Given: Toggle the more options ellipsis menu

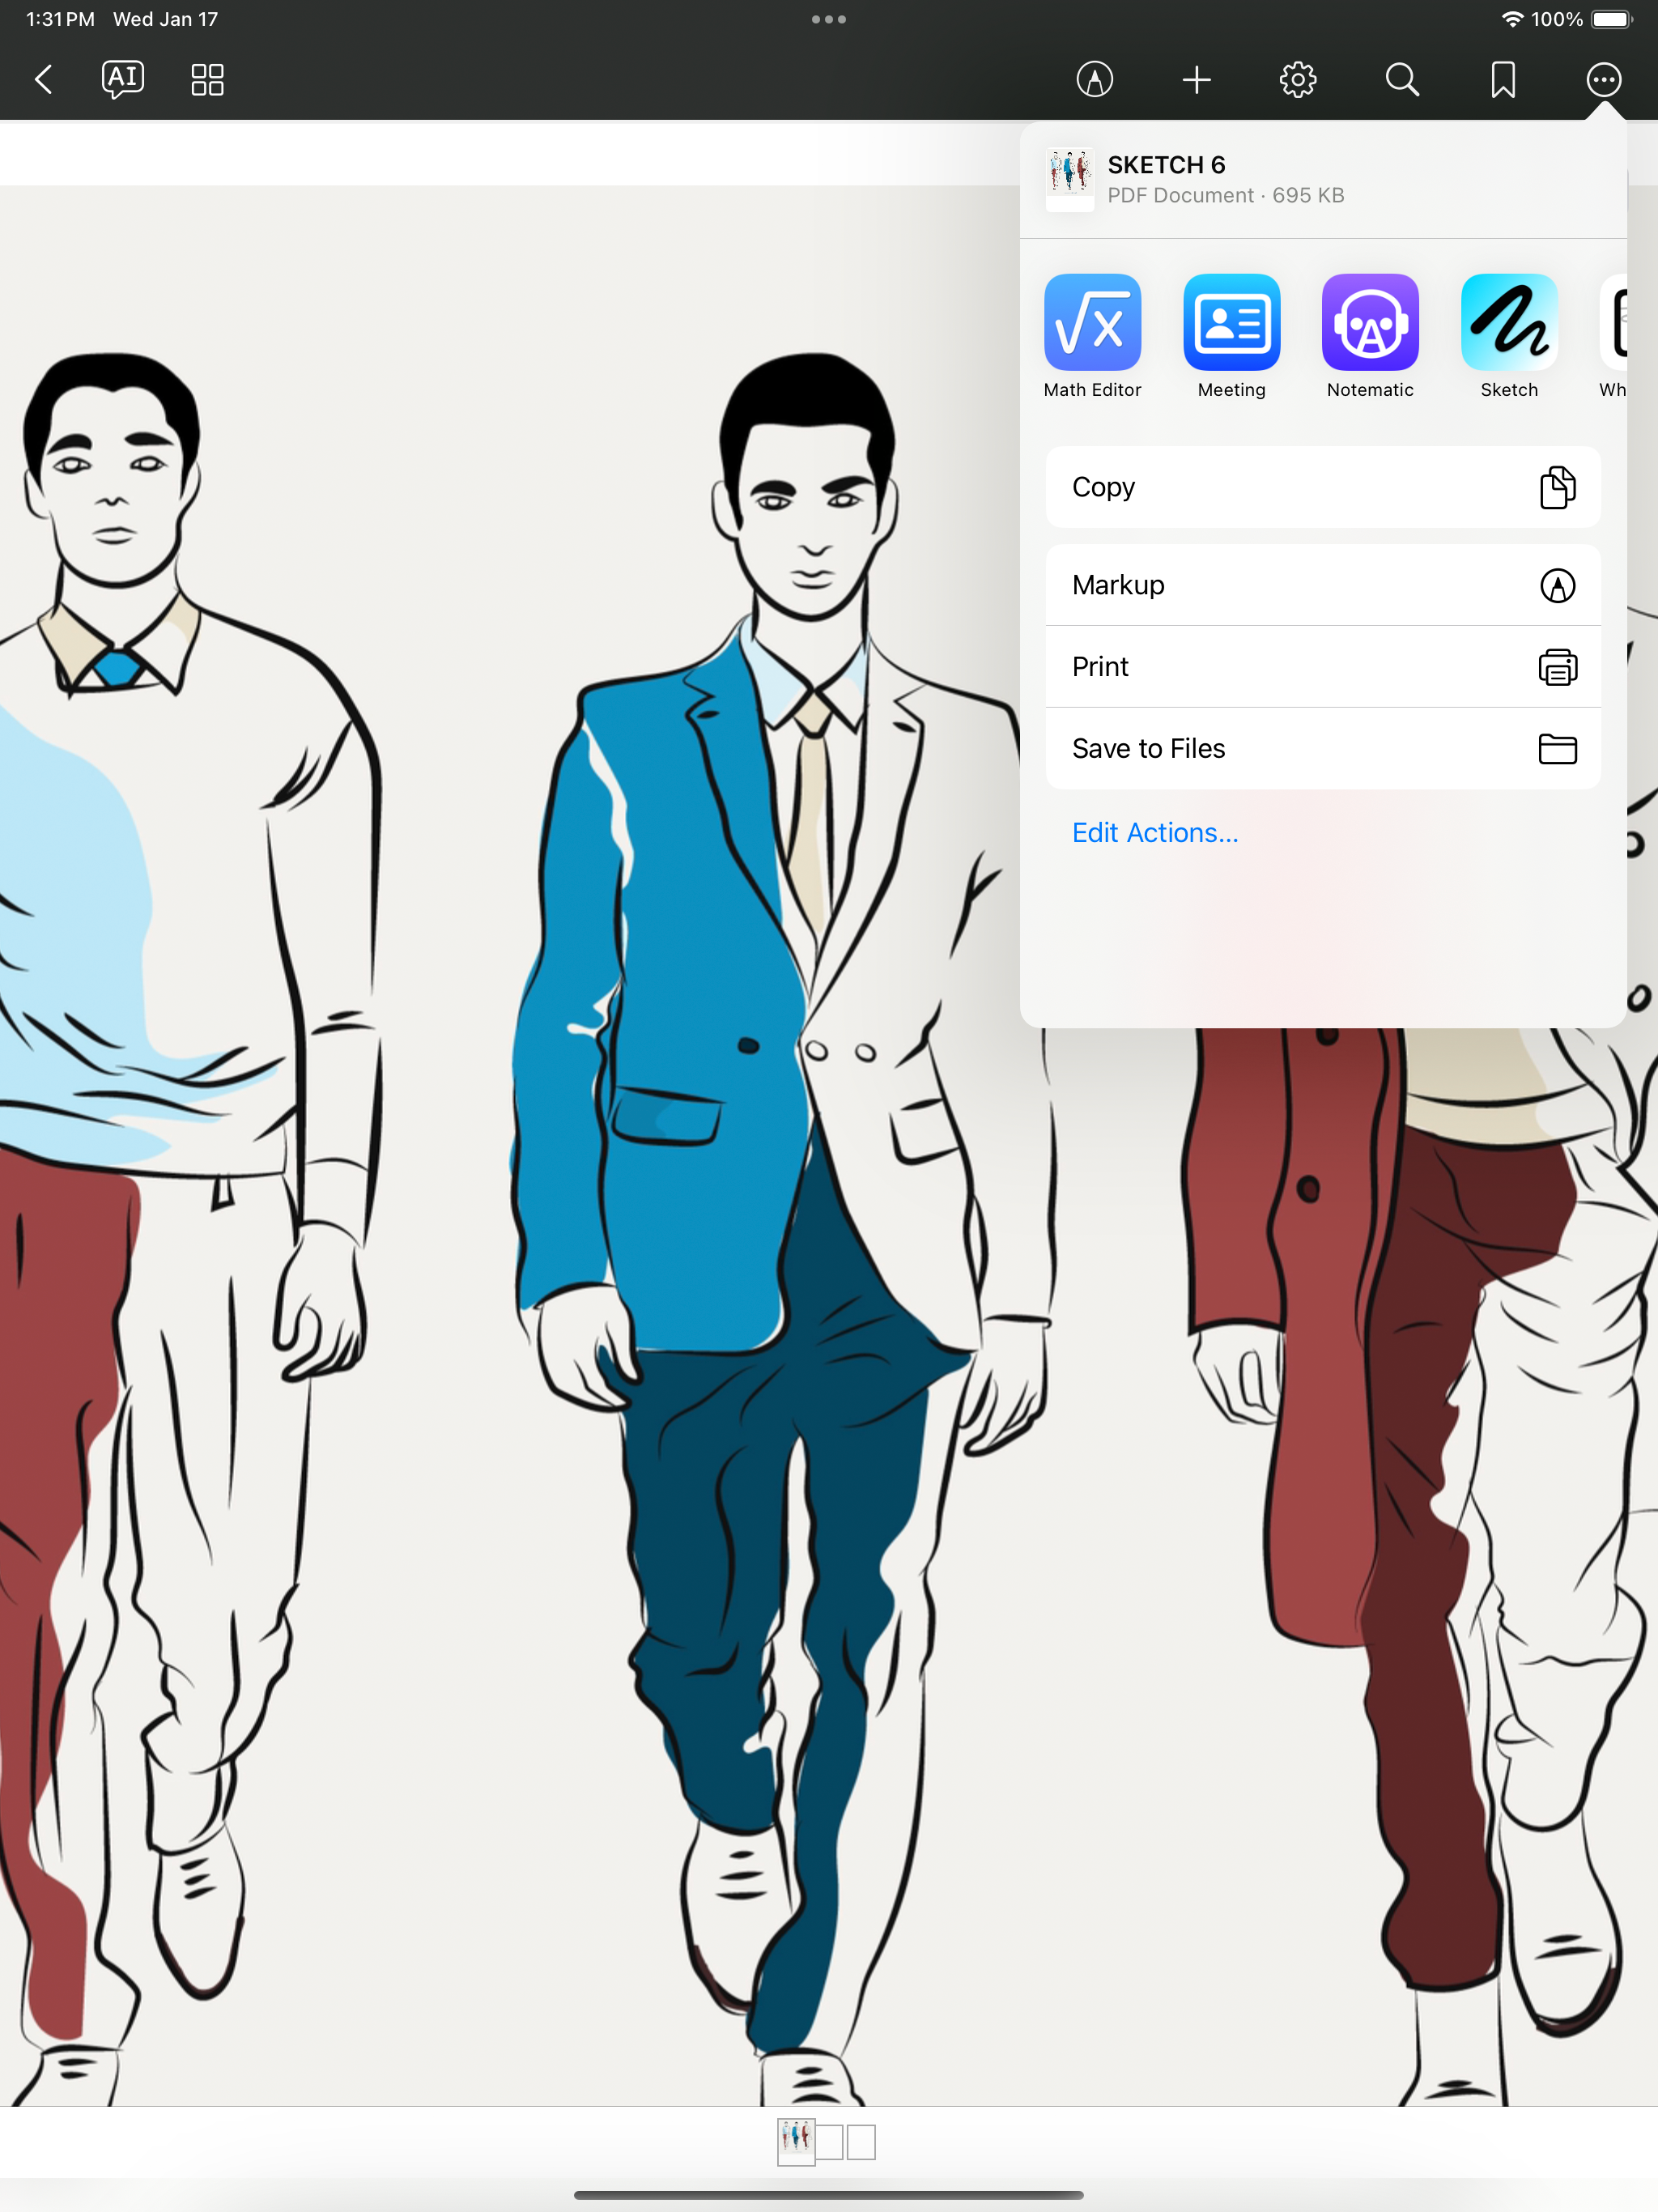Looking at the screenshot, I should [x=1603, y=79].
